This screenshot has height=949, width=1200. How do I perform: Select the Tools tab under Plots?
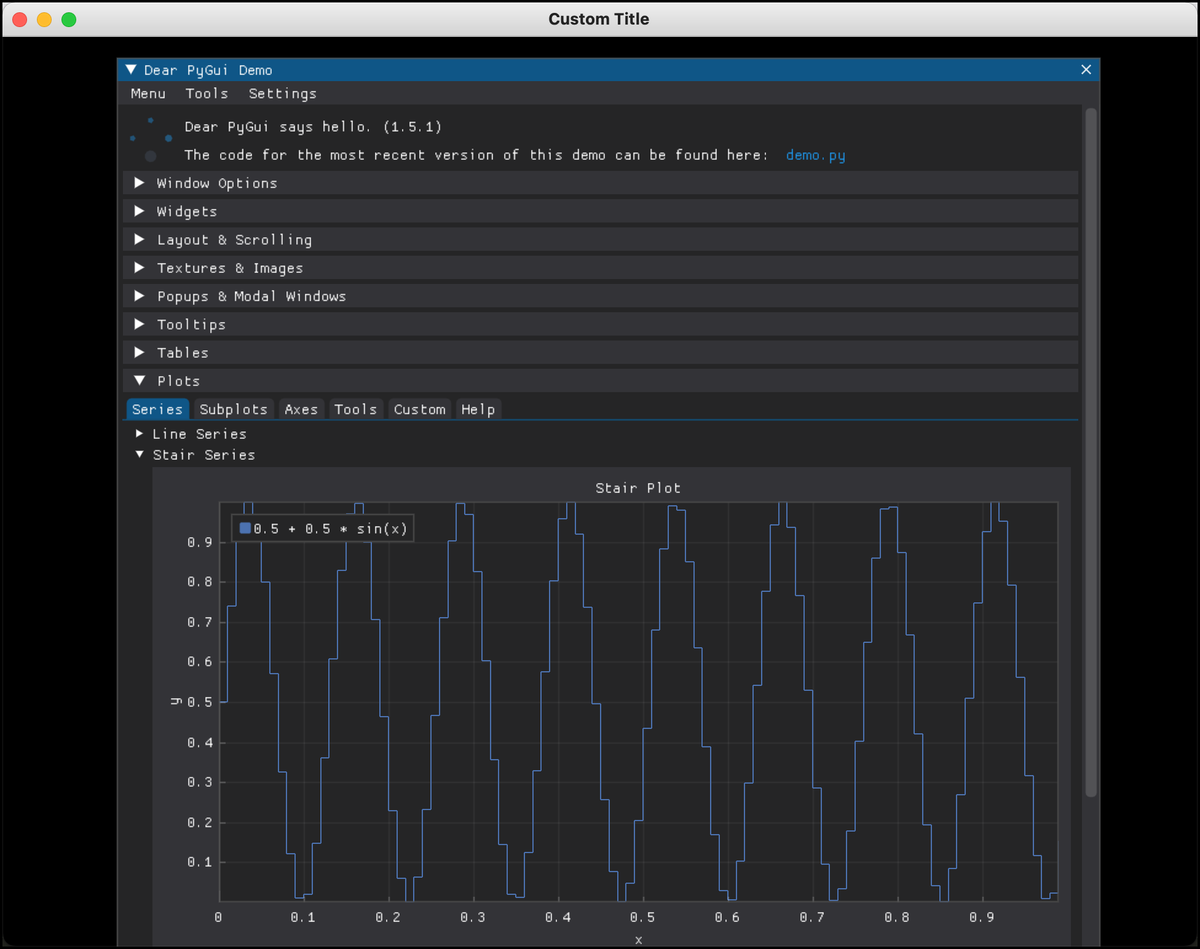(356, 409)
